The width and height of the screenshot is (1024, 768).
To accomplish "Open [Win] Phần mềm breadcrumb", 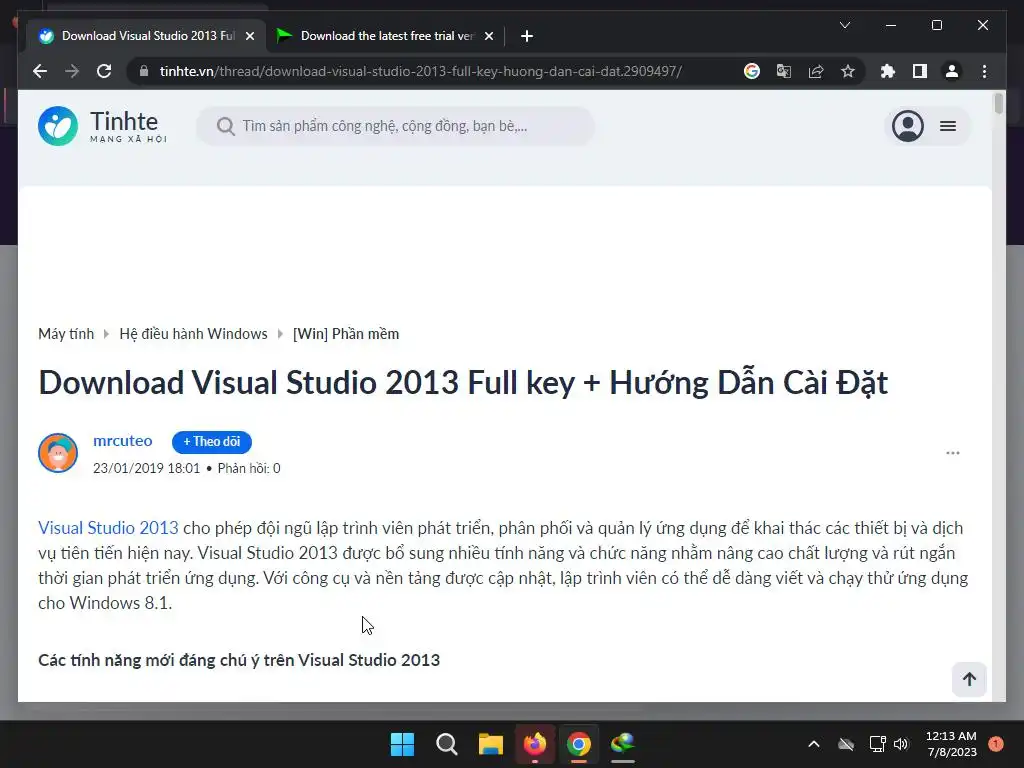I will coord(346,334).
